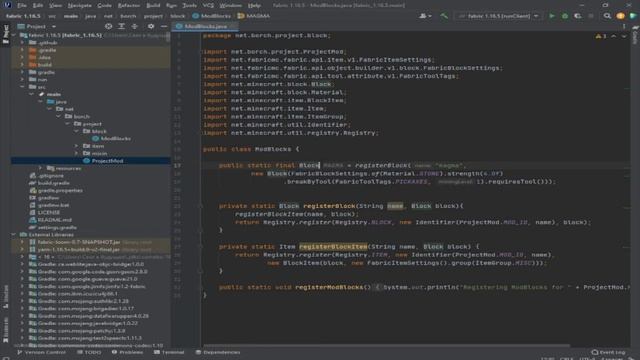Image resolution: width=640 pixels, height=360 pixels.
Task: Expand the mixin package
Action: (x=76, y=153)
